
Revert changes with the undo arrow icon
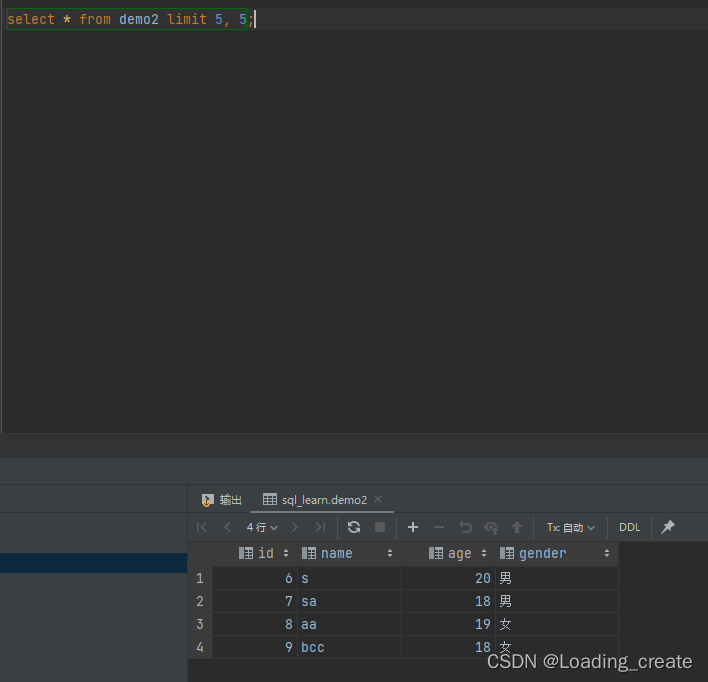[x=465, y=527]
